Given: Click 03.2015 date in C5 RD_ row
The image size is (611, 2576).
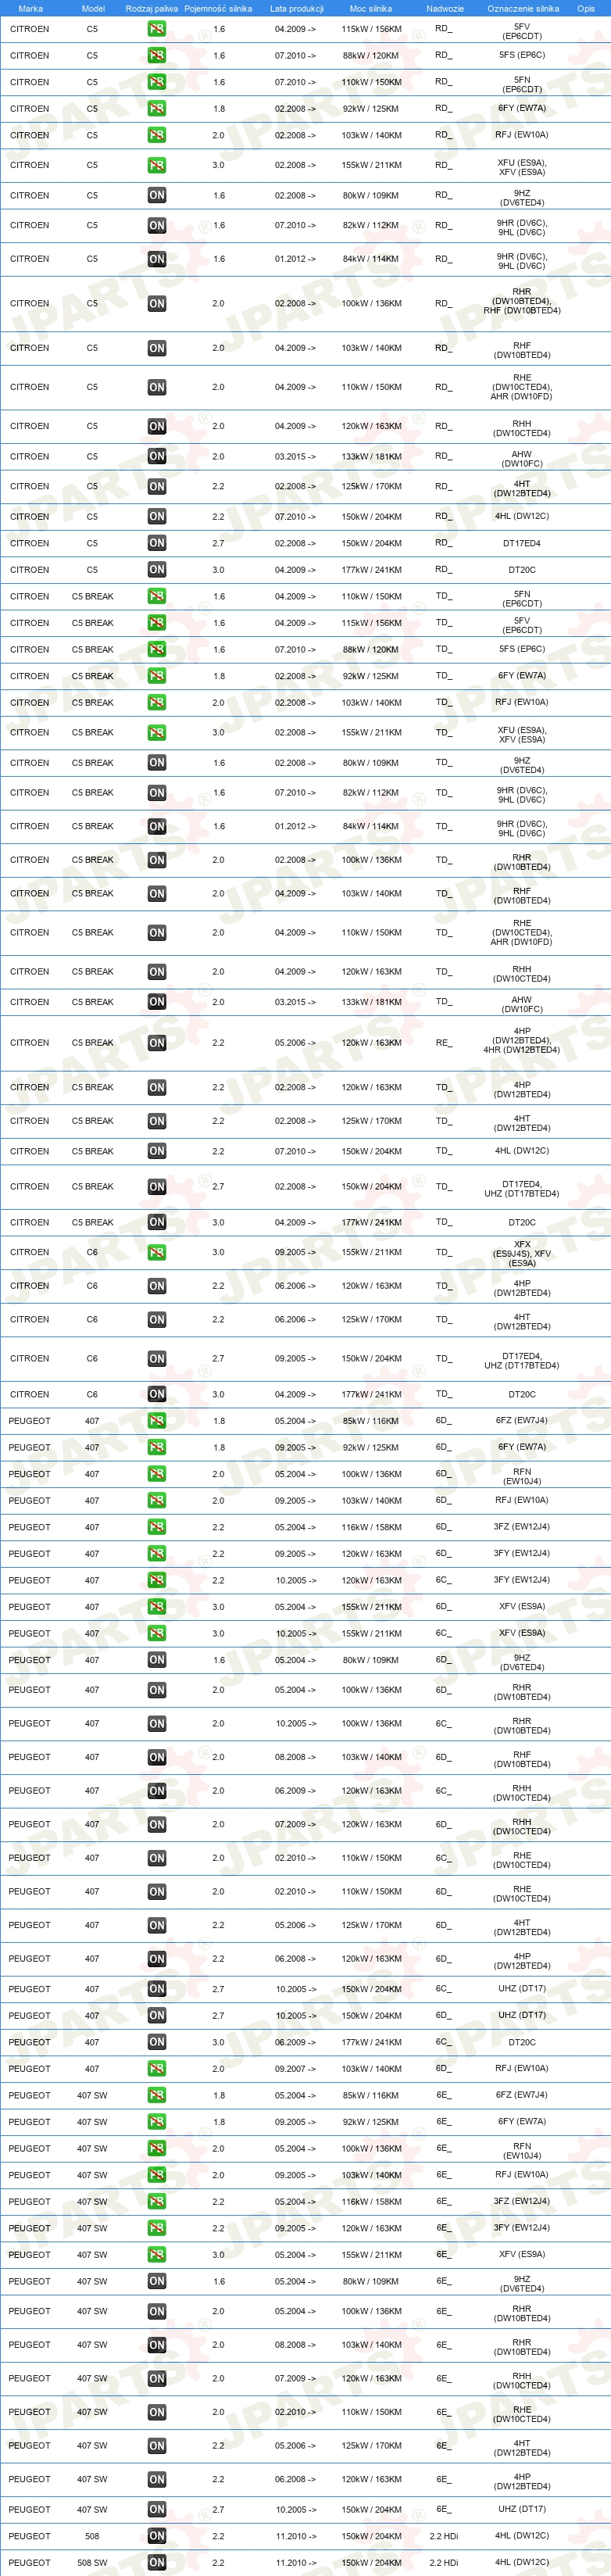Looking at the screenshot, I should pyautogui.click(x=295, y=457).
